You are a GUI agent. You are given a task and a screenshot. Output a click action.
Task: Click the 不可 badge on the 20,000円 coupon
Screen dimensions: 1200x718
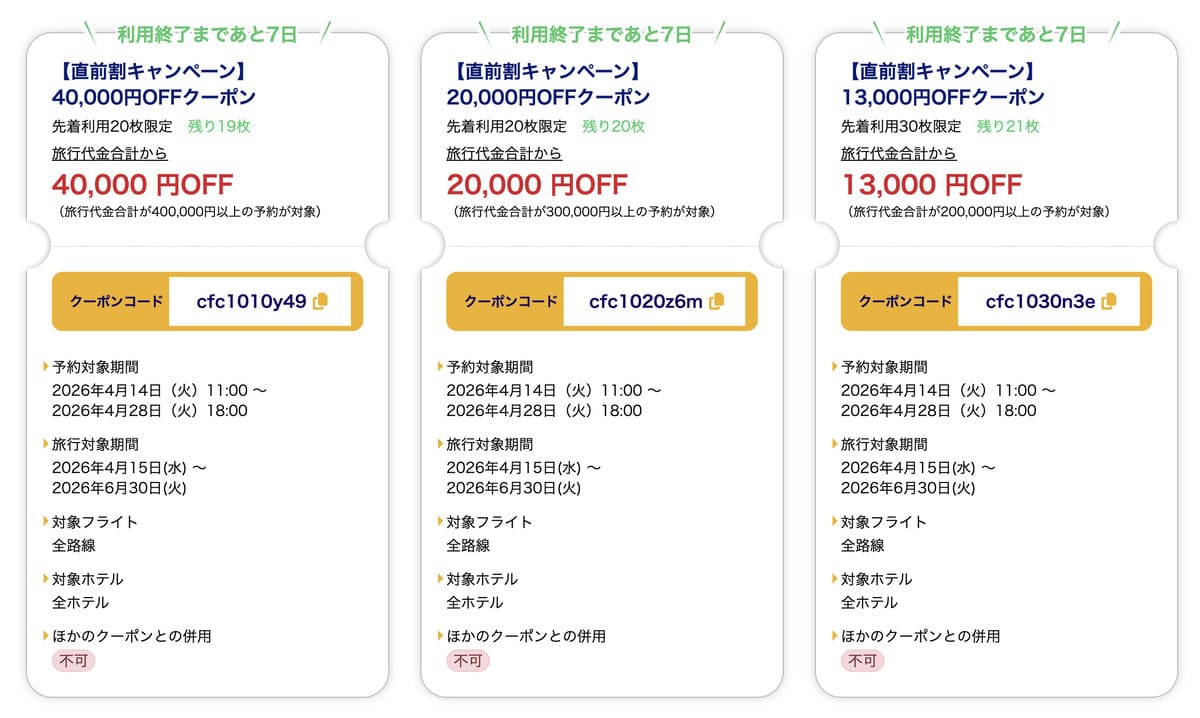point(467,660)
